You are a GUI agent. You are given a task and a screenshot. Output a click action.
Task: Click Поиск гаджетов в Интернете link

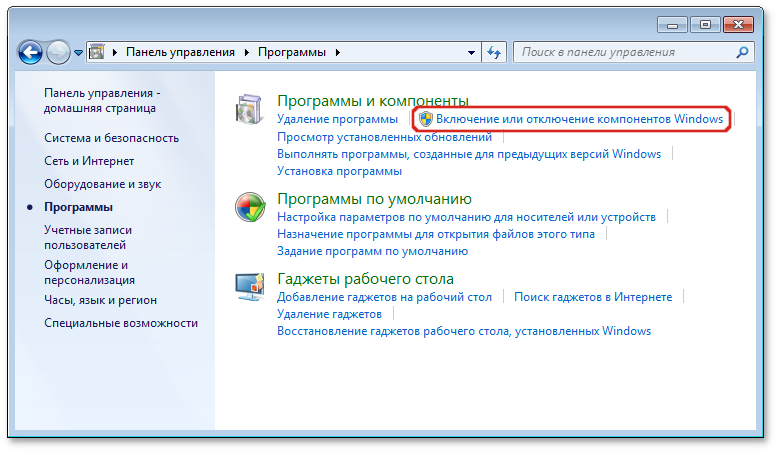[x=593, y=297]
